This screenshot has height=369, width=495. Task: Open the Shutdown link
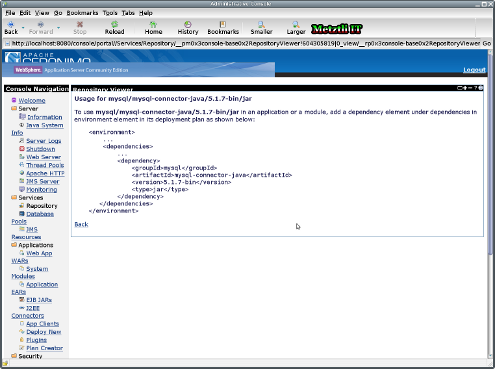coord(41,149)
